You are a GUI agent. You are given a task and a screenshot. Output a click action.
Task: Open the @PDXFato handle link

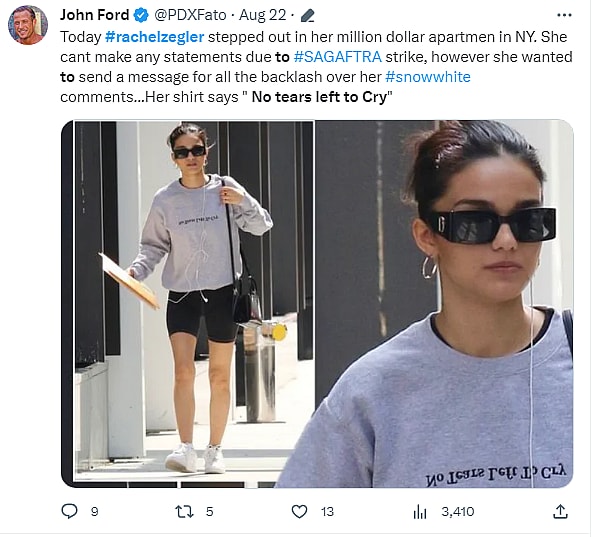[190, 15]
